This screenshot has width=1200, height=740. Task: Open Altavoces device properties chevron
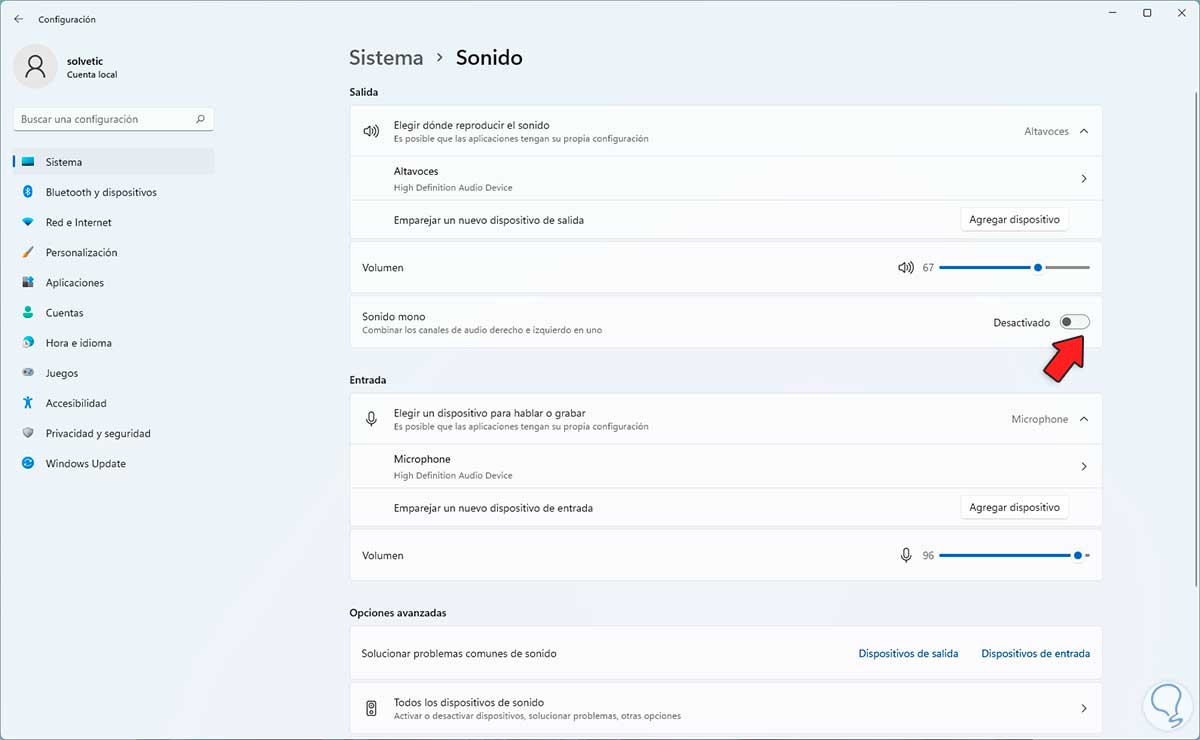[1084, 179]
